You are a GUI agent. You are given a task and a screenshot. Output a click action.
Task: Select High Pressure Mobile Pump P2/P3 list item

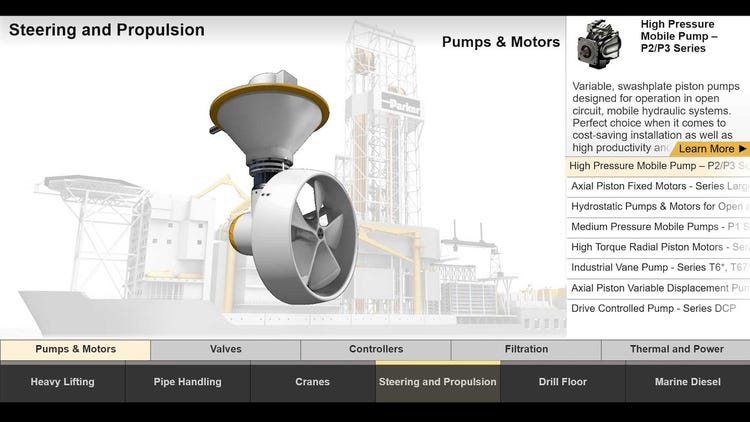tap(658, 166)
